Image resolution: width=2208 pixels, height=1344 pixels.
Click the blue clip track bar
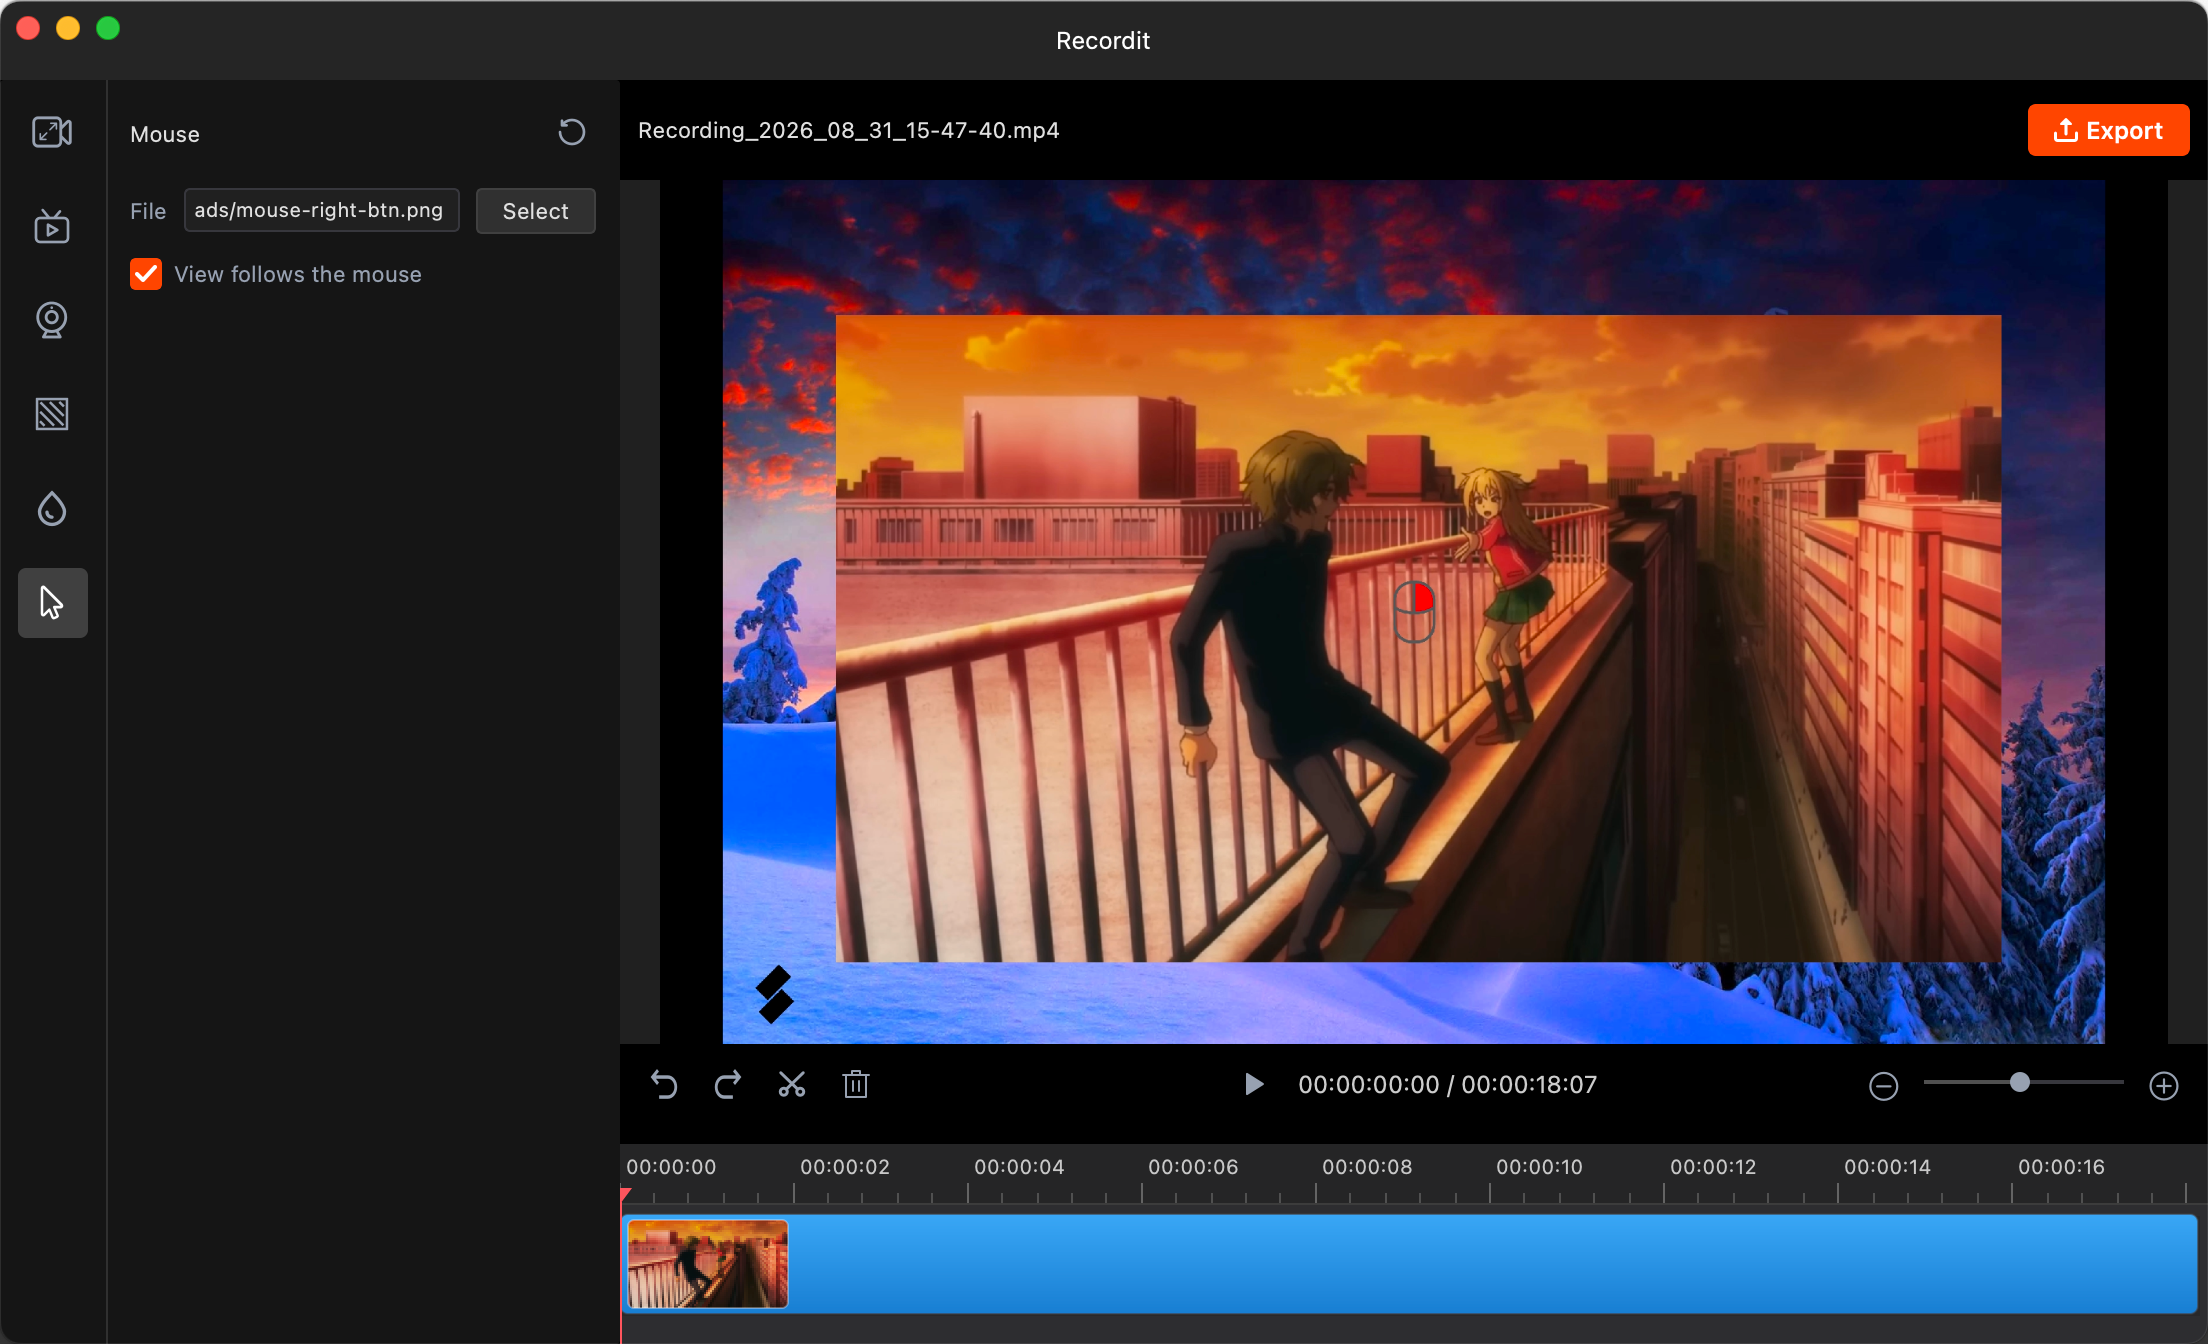[x=1409, y=1264]
